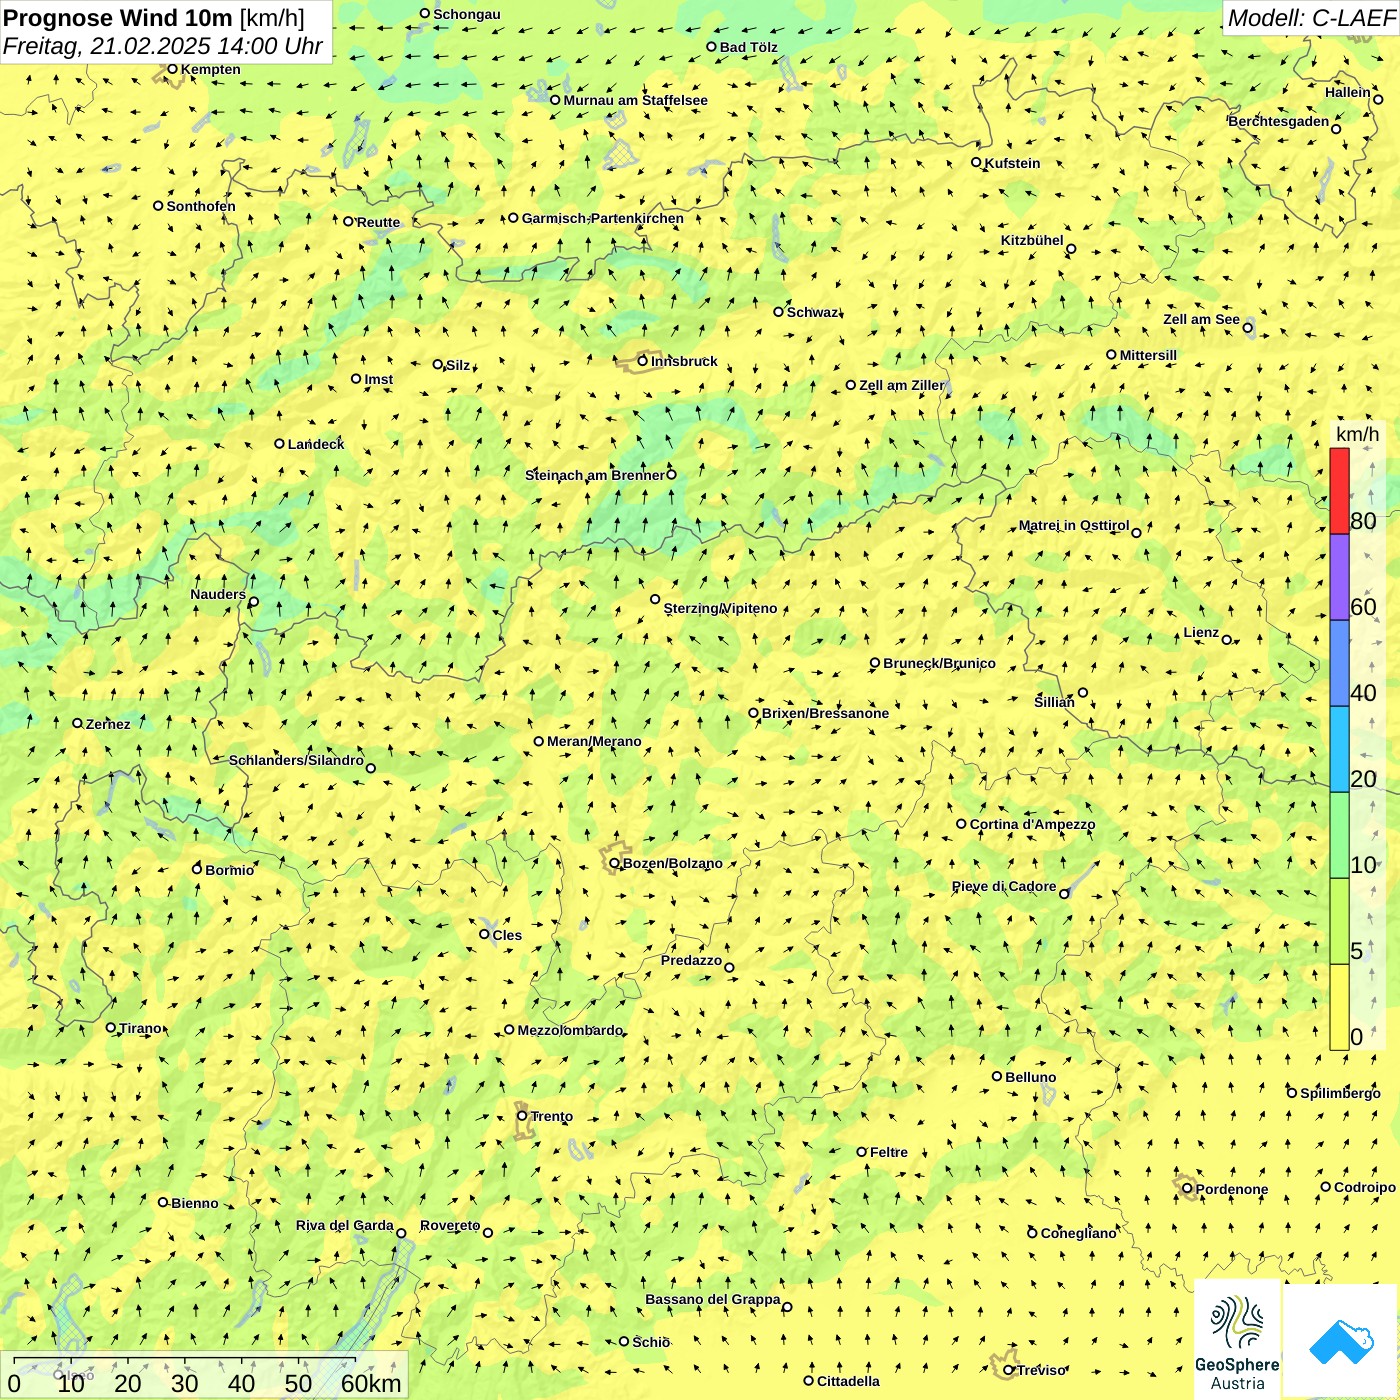This screenshot has height=1400, width=1400.
Task: Click the cyan 20 km/h legend color
Action: coord(1339,749)
